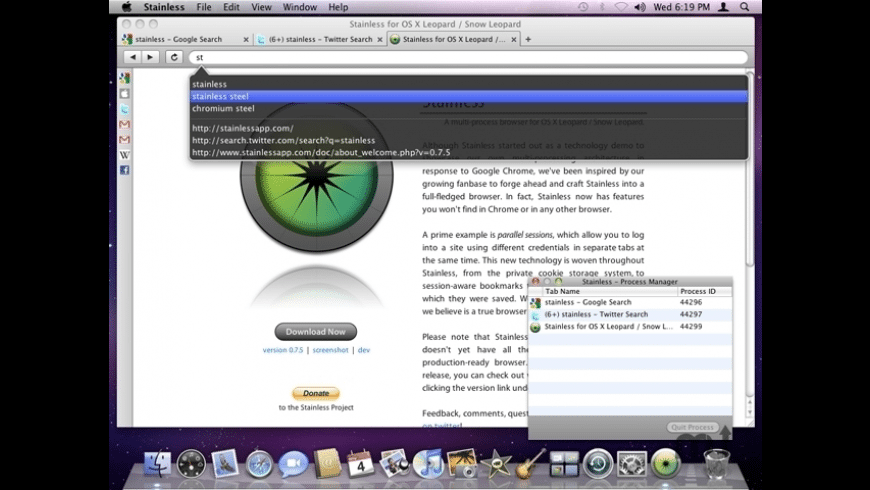
Task: Choose the "stainless" suggestion
Action: pos(469,84)
